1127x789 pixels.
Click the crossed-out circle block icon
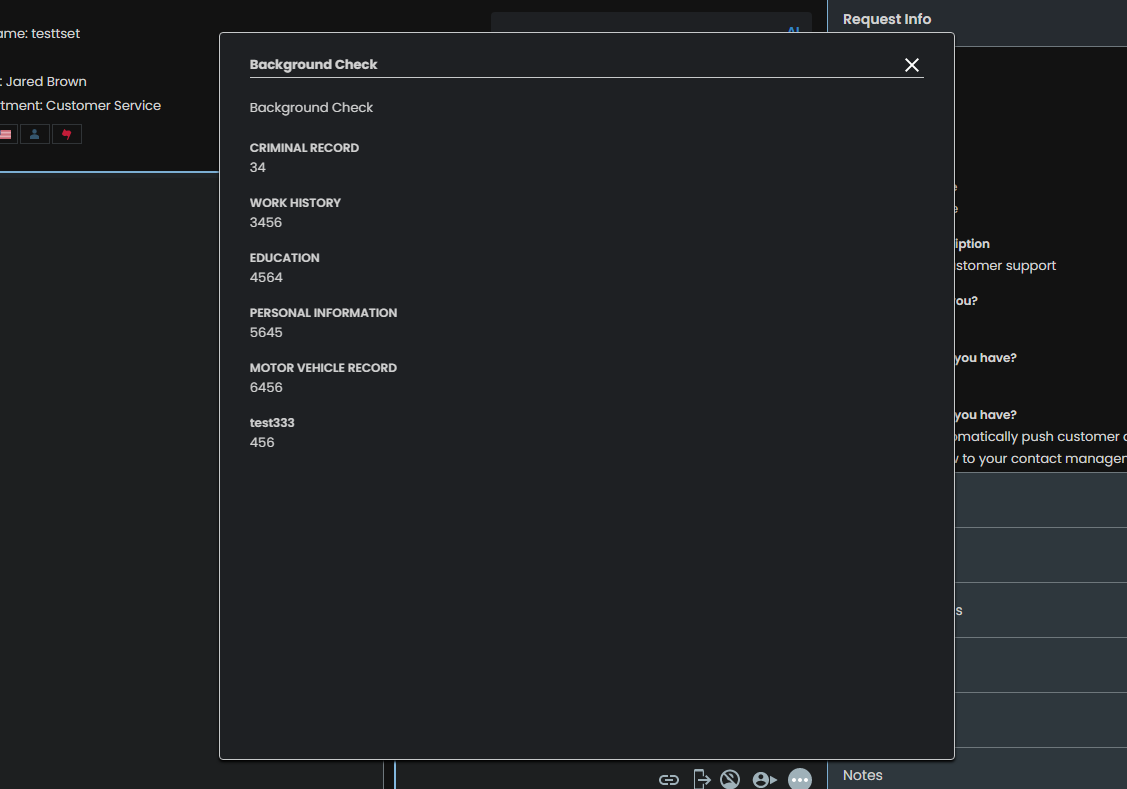(730, 779)
